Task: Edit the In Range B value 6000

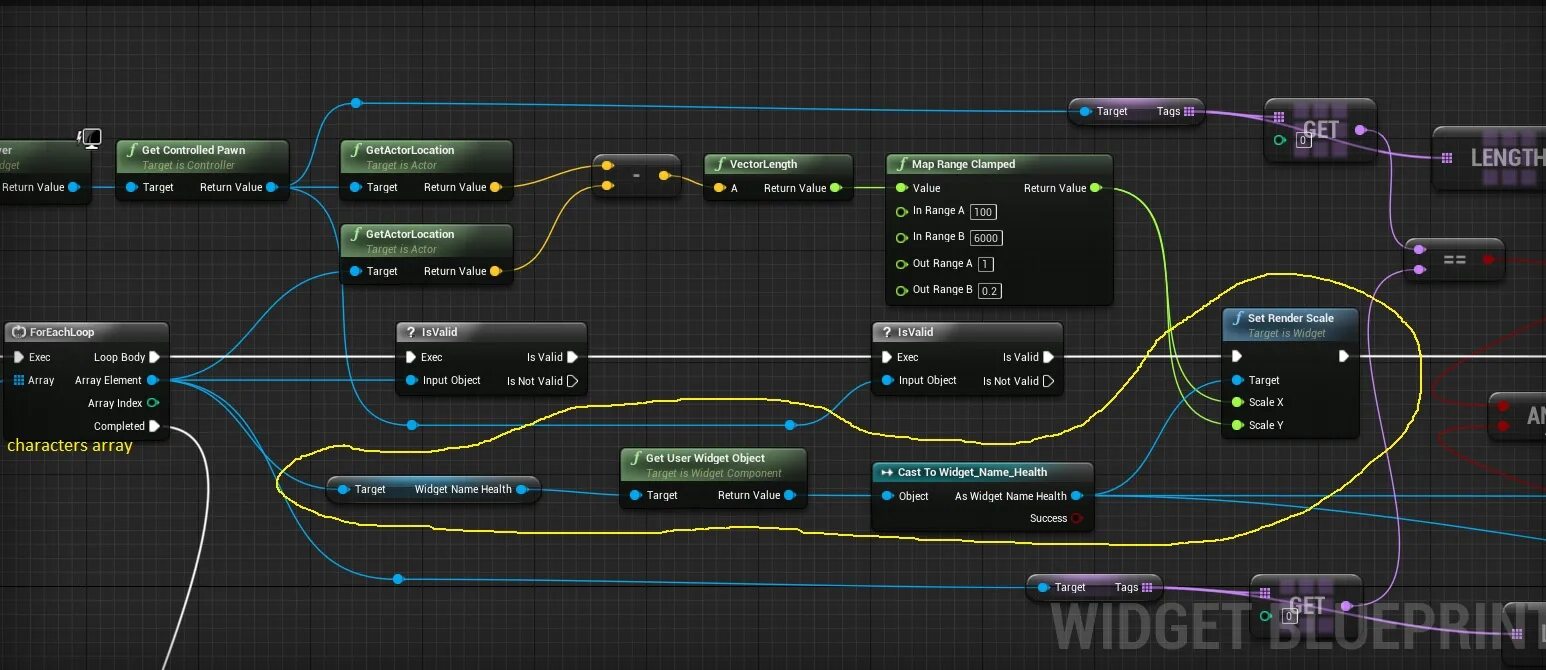Action: tap(986, 238)
